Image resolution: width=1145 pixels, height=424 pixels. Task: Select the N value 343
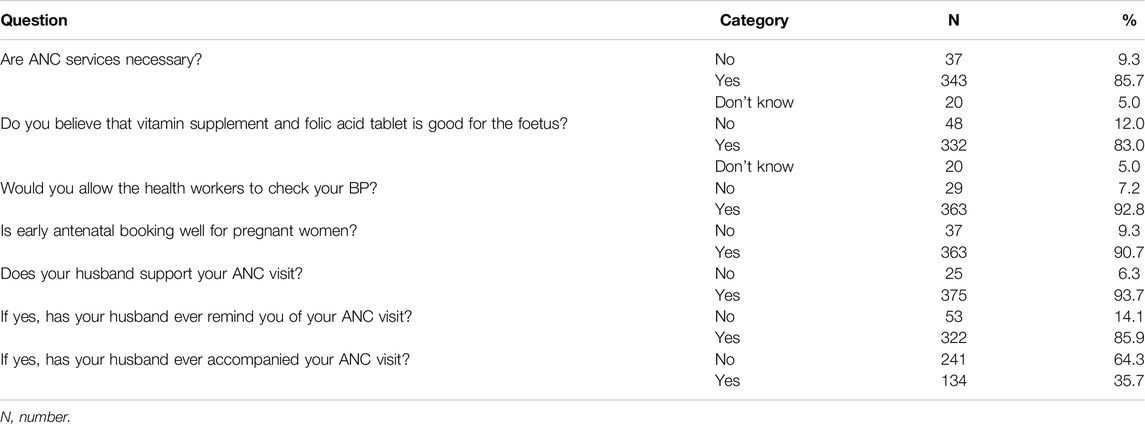[953, 81]
